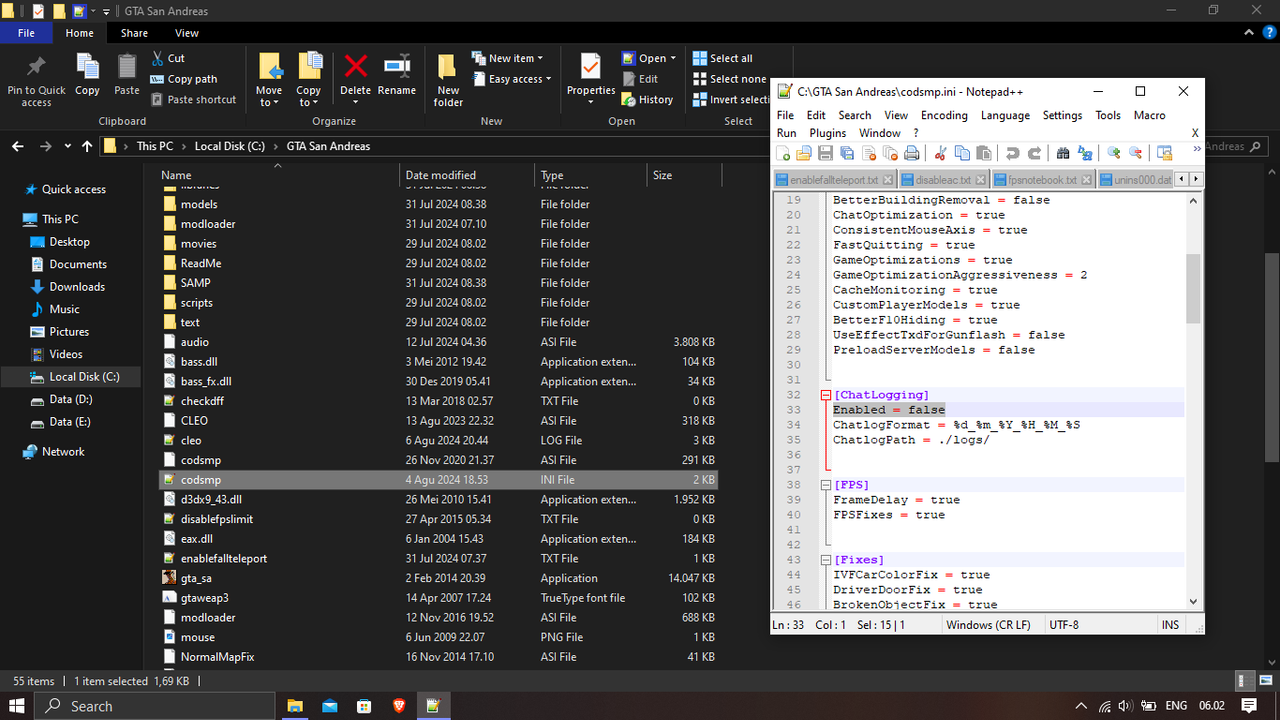Click Explorer ribbon Rename icon

click(397, 66)
